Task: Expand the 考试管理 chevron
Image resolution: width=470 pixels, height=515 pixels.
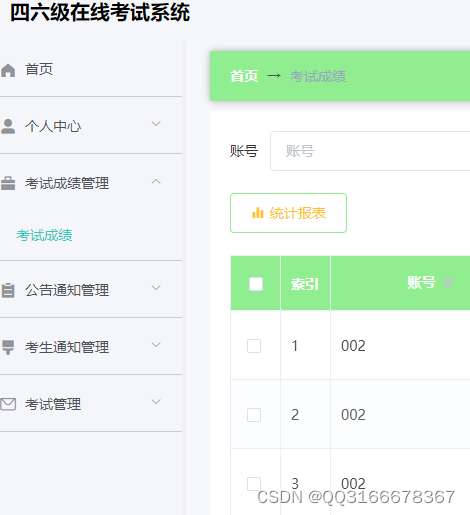Action: coord(156,402)
